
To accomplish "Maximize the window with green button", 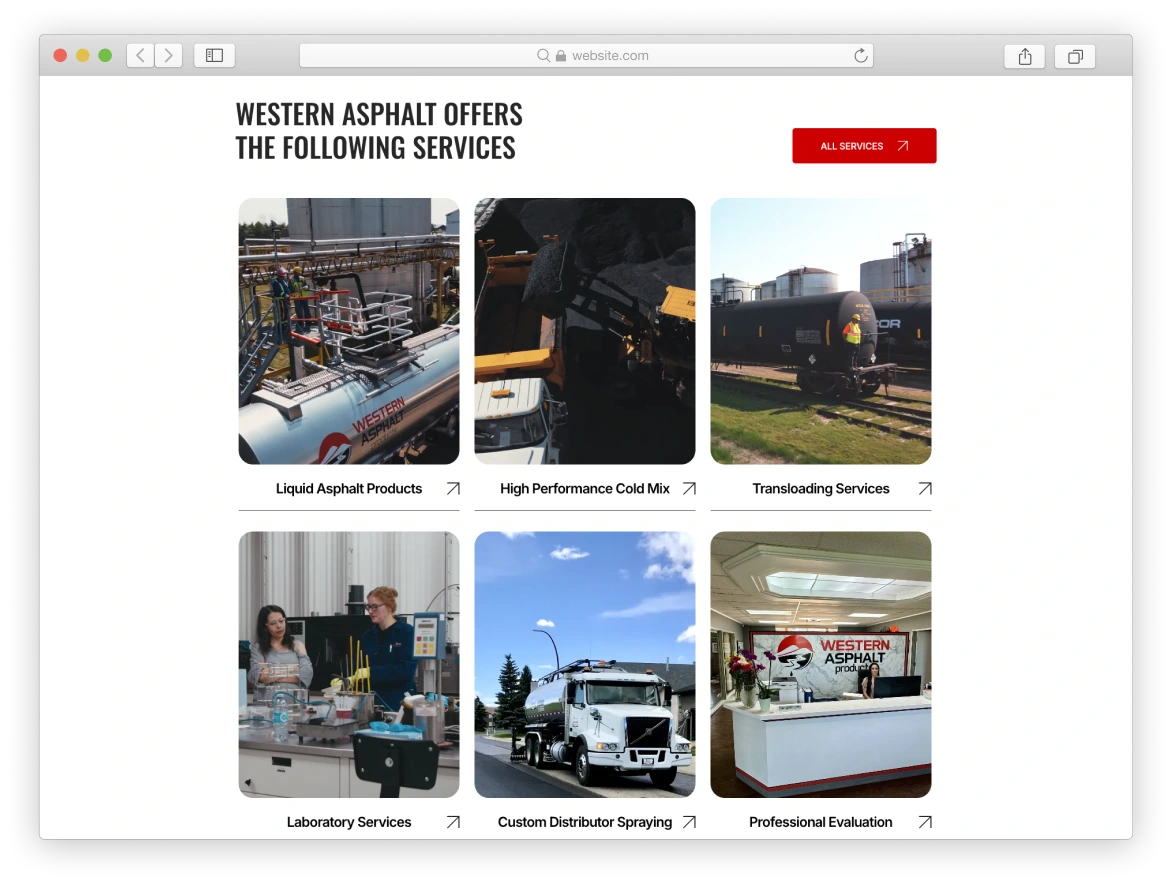I will (105, 55).
